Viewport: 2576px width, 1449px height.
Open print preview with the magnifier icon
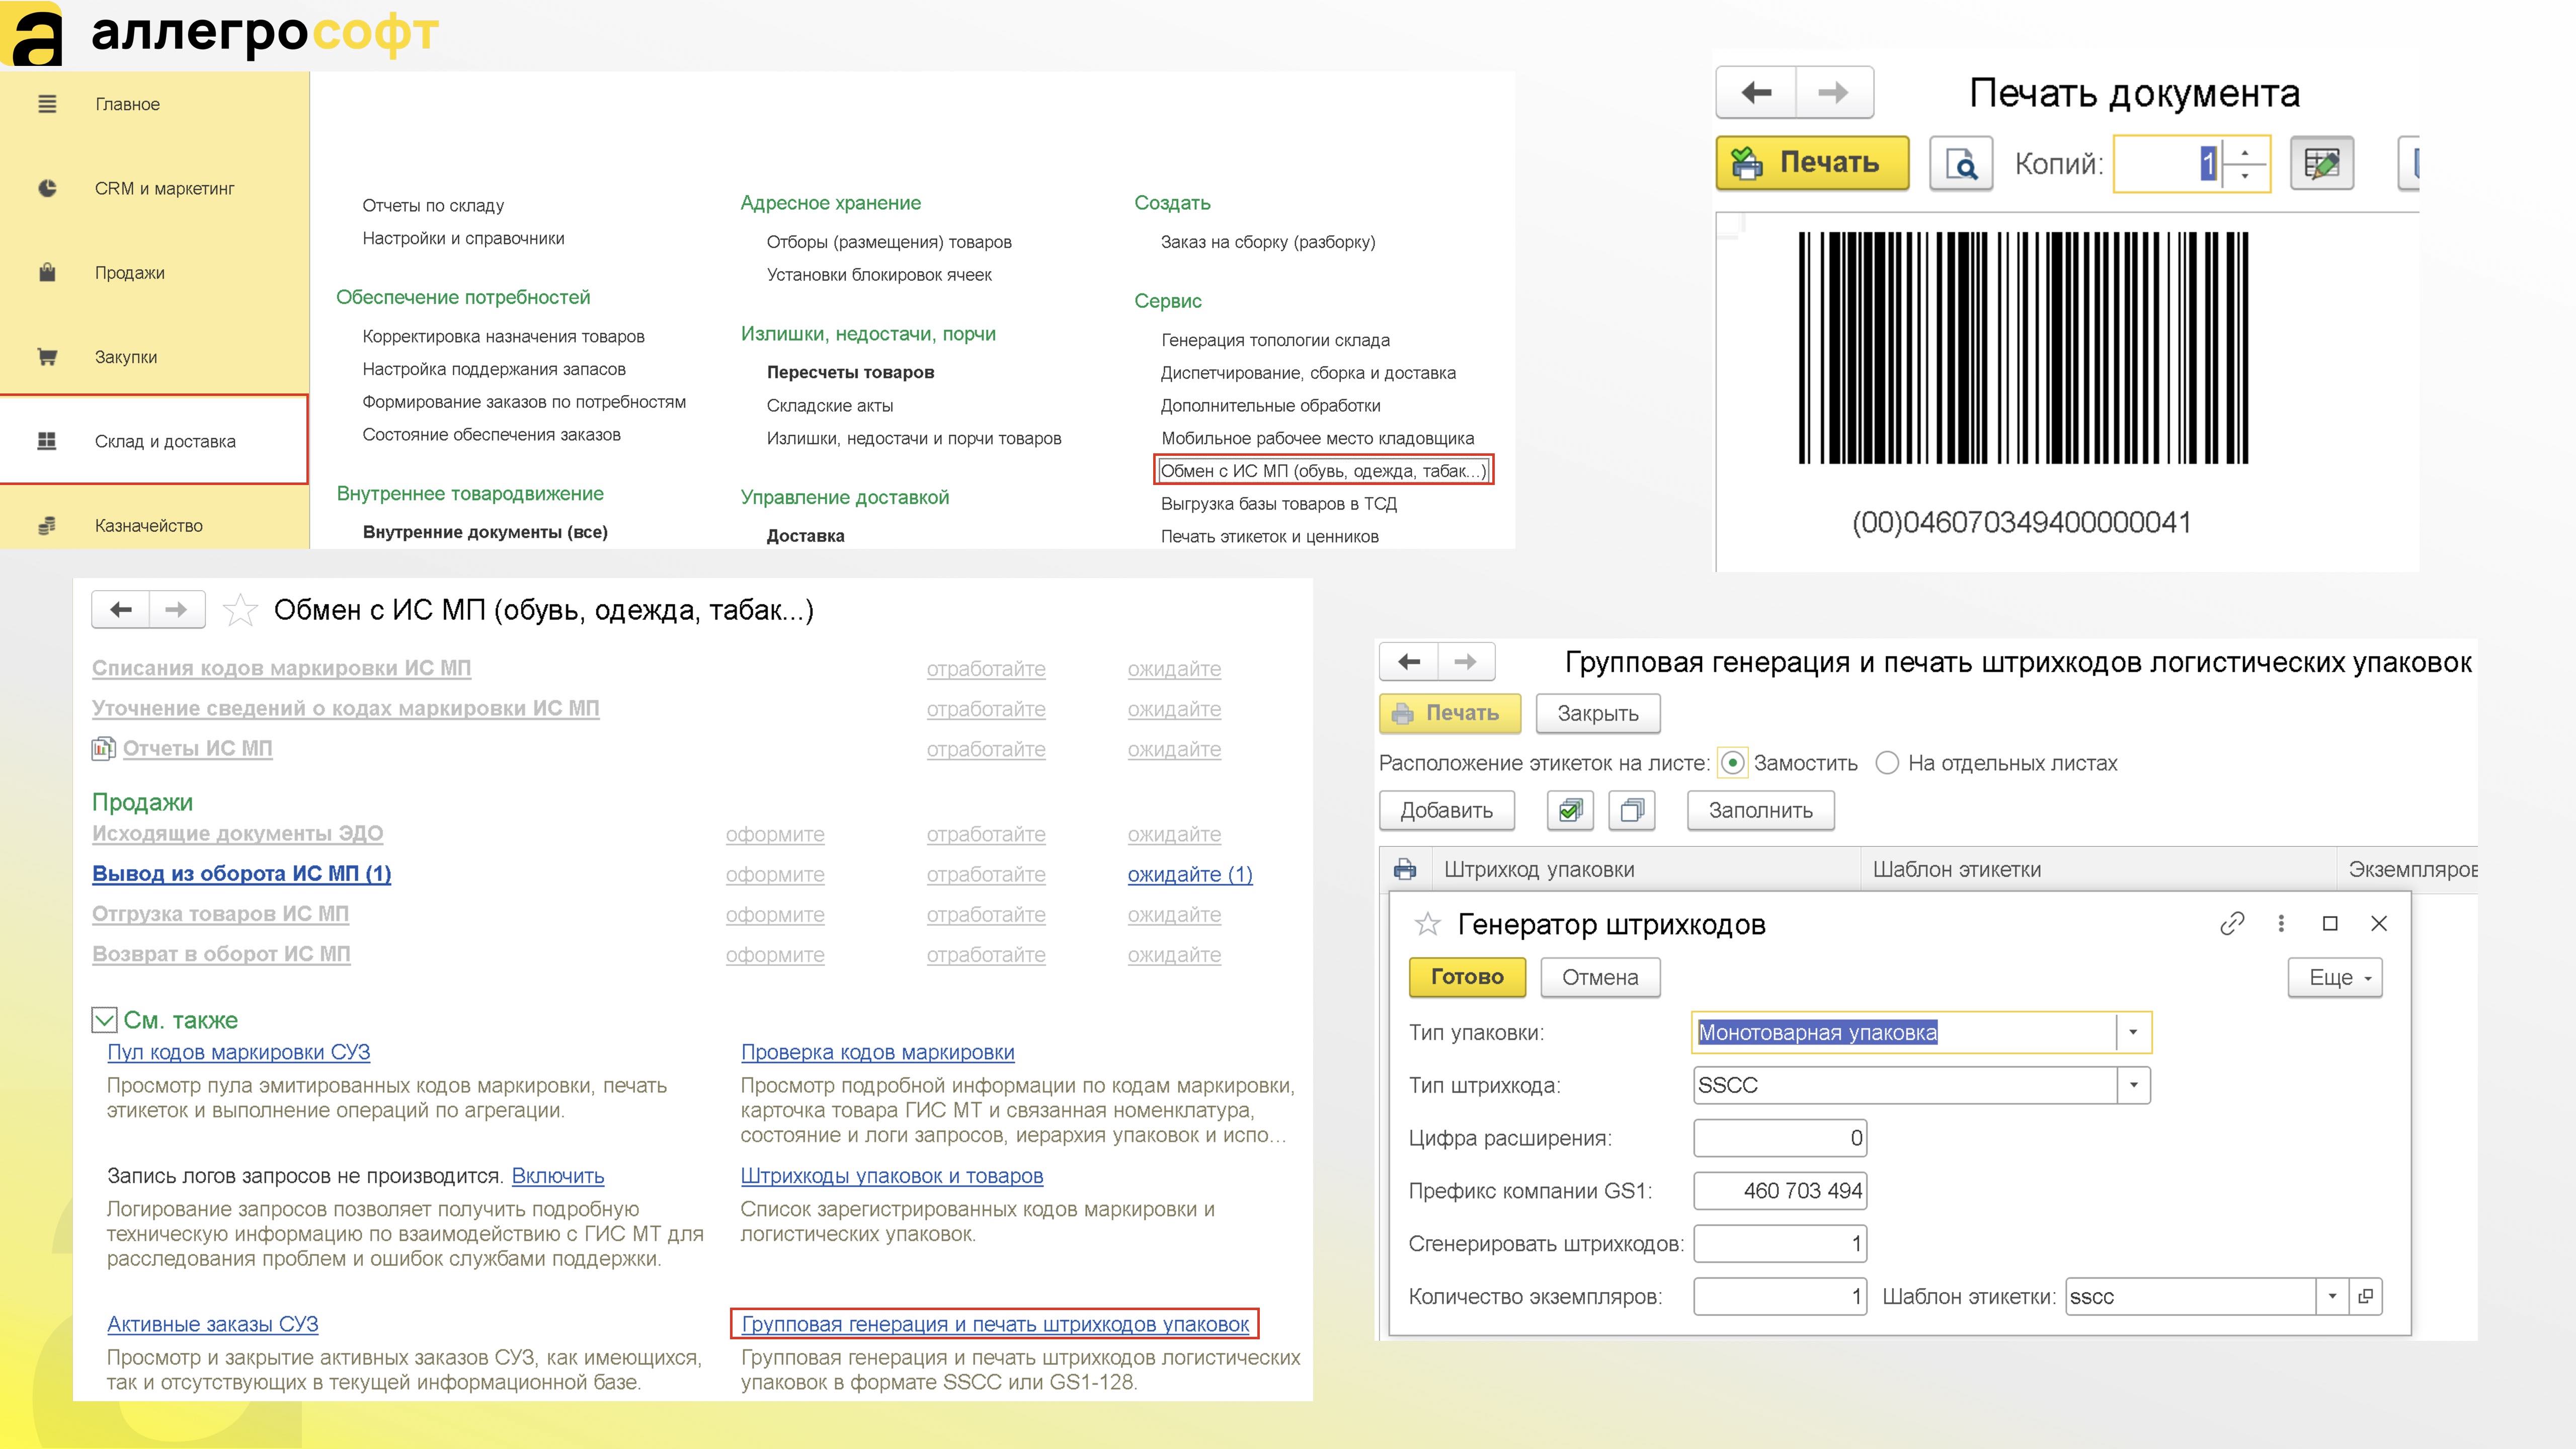(x=1961, y=163)
